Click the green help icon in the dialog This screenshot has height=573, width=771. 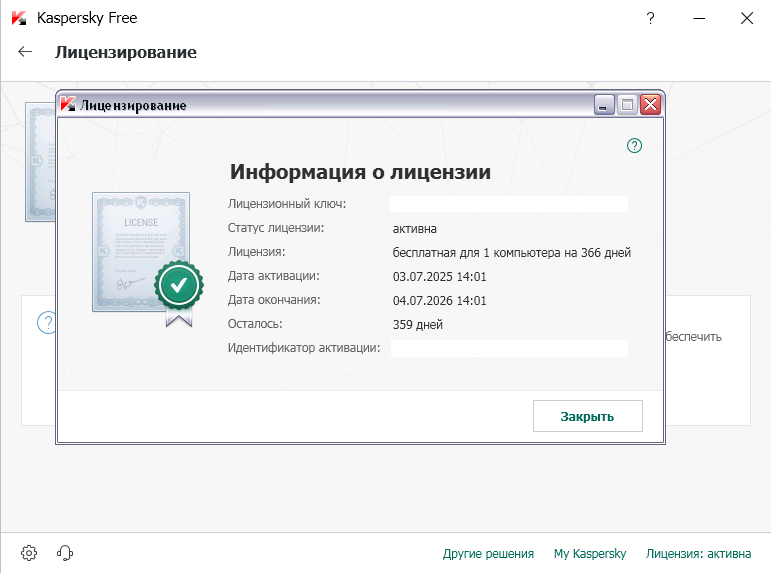click(x=634, y=146)
